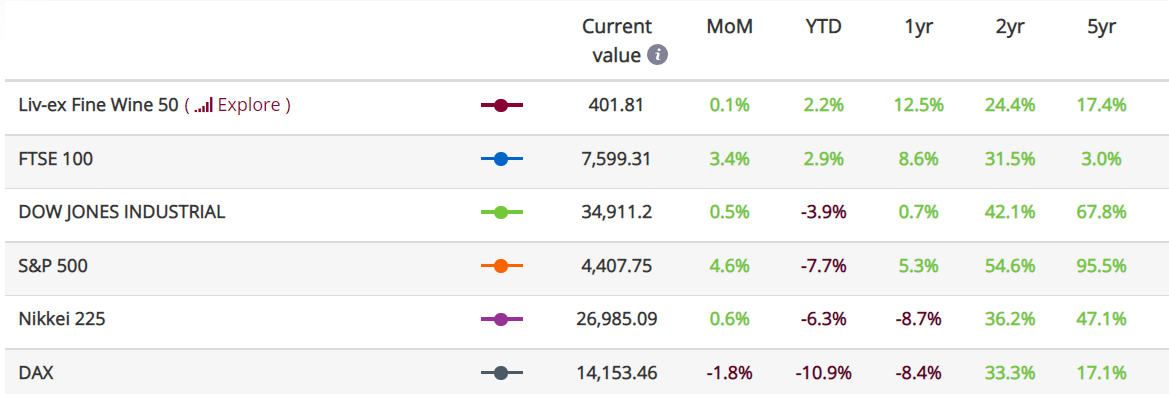The height and width of the screenshot is (394, 1169).
Task: Click the grey DAX series marker
Action: [502, 372]
